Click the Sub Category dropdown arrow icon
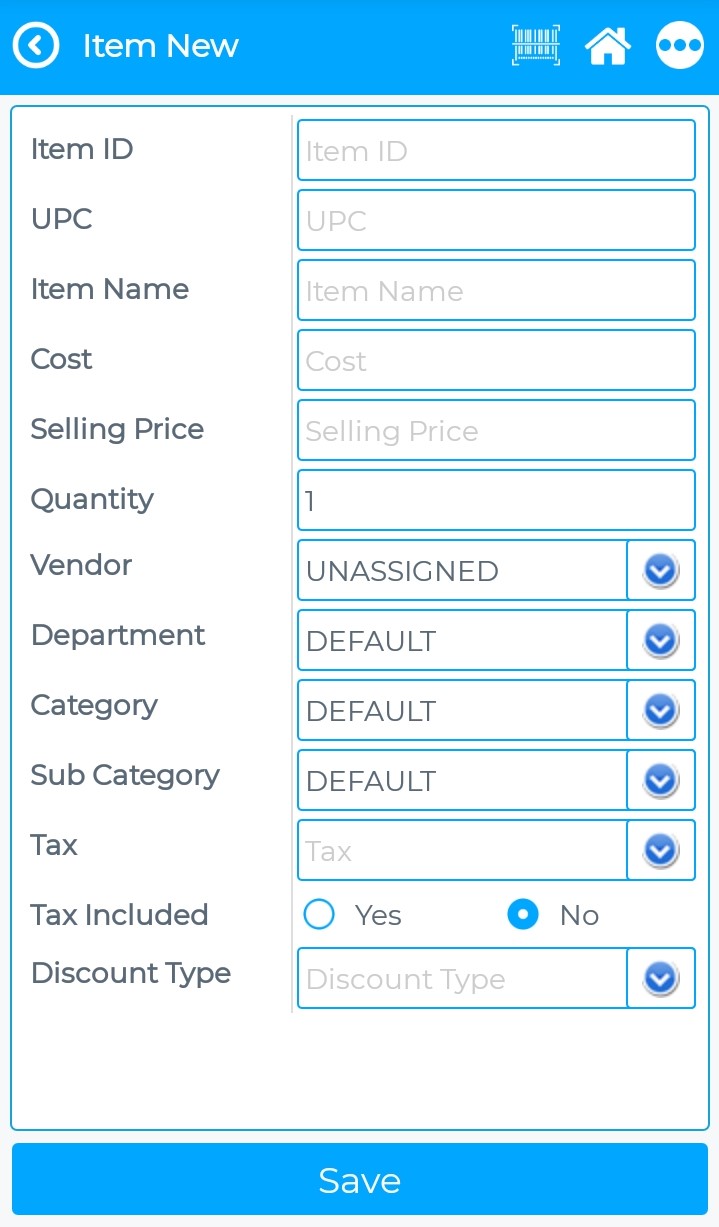 click(661, 781)
